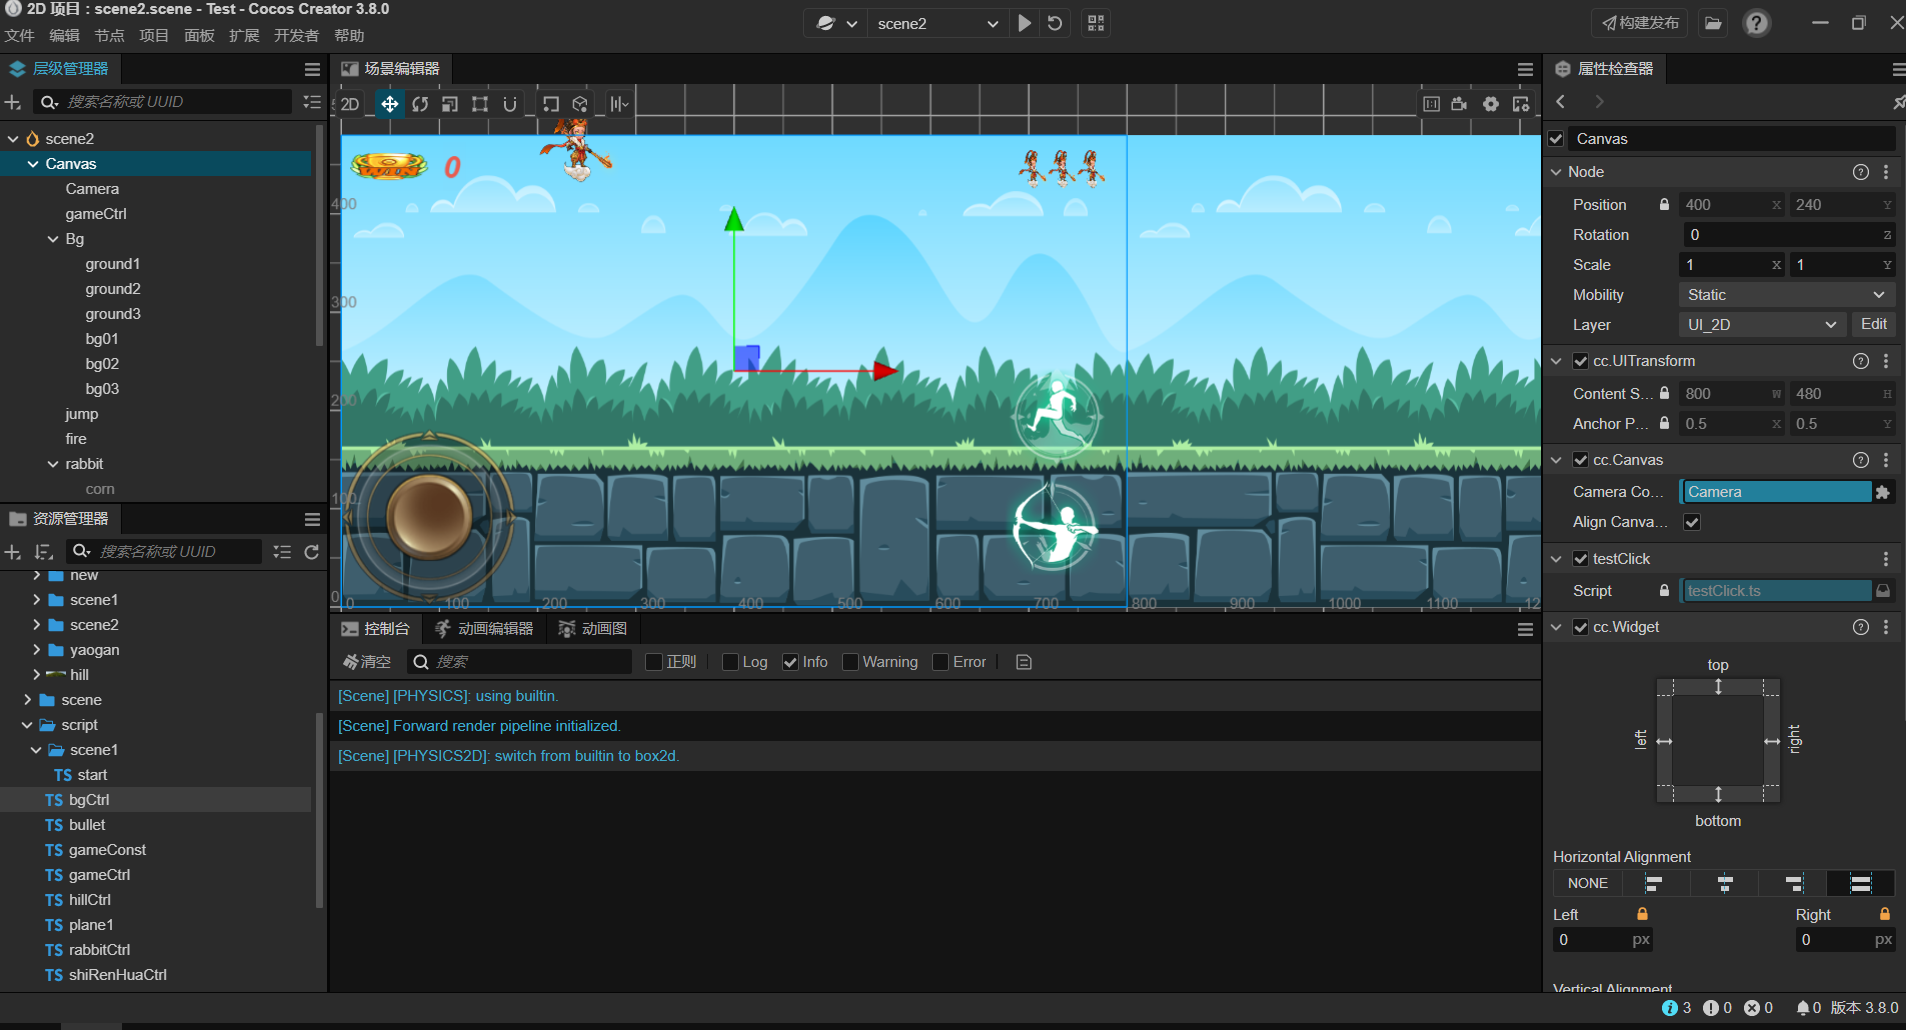1906x1030 pixels.
Task: Go back in the inspector history
Action: point(1561,102)
